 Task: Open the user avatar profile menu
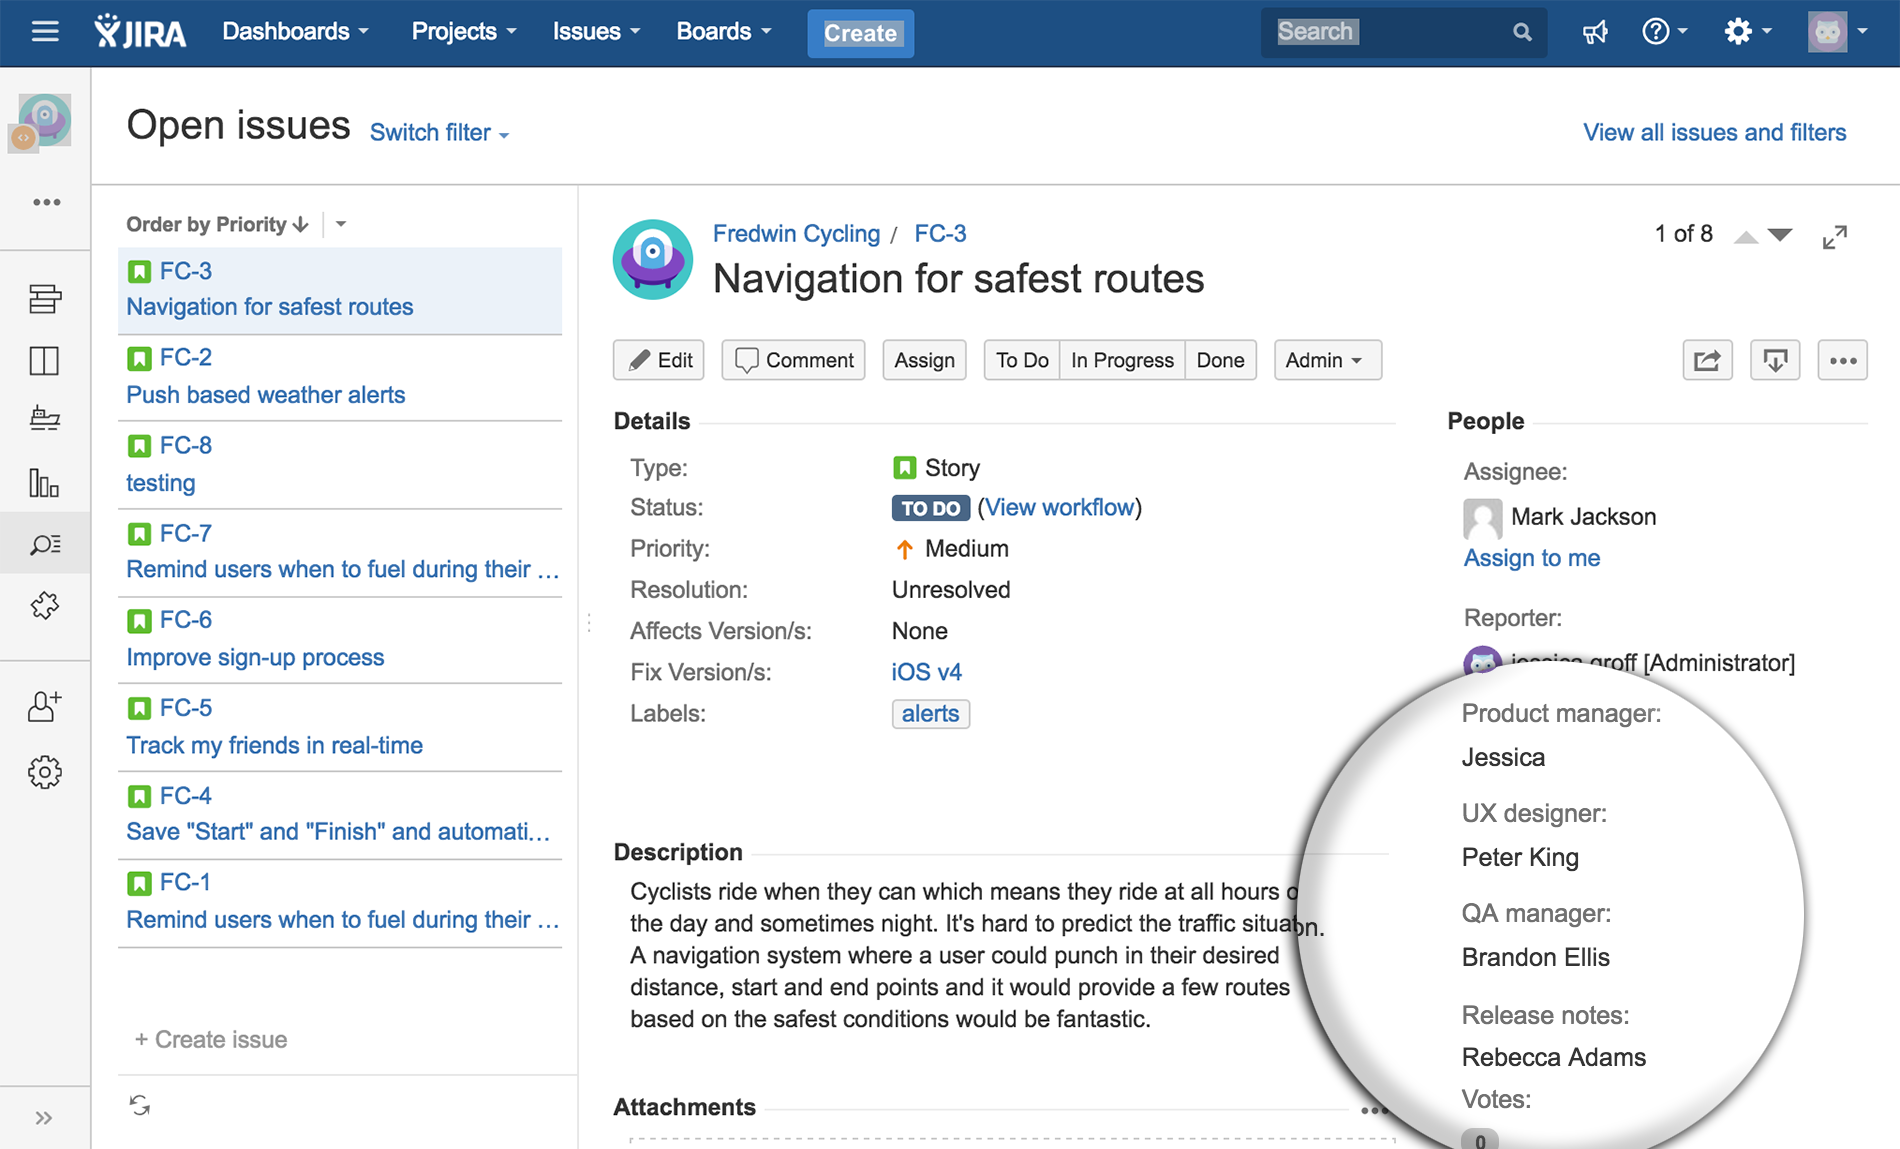[x=1837, y=32]
